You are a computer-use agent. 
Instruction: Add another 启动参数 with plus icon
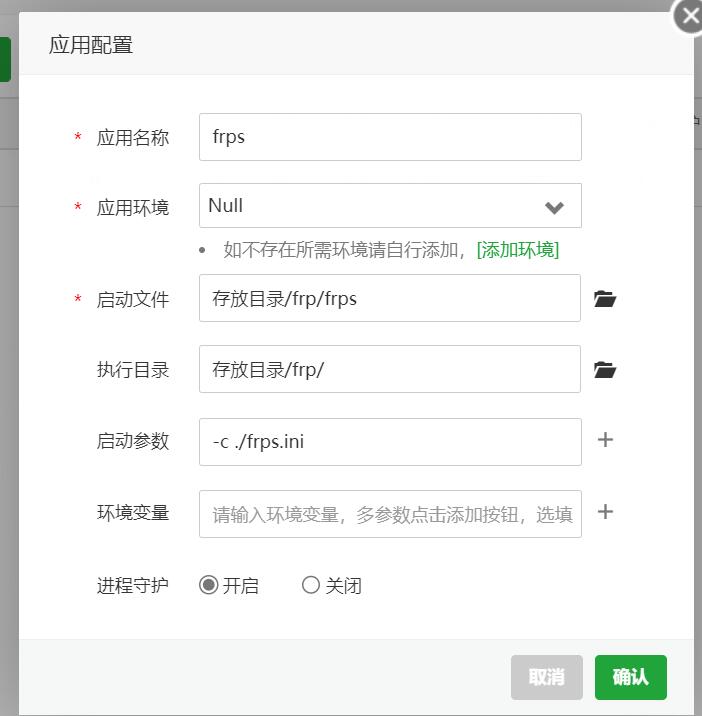point(605,440)
